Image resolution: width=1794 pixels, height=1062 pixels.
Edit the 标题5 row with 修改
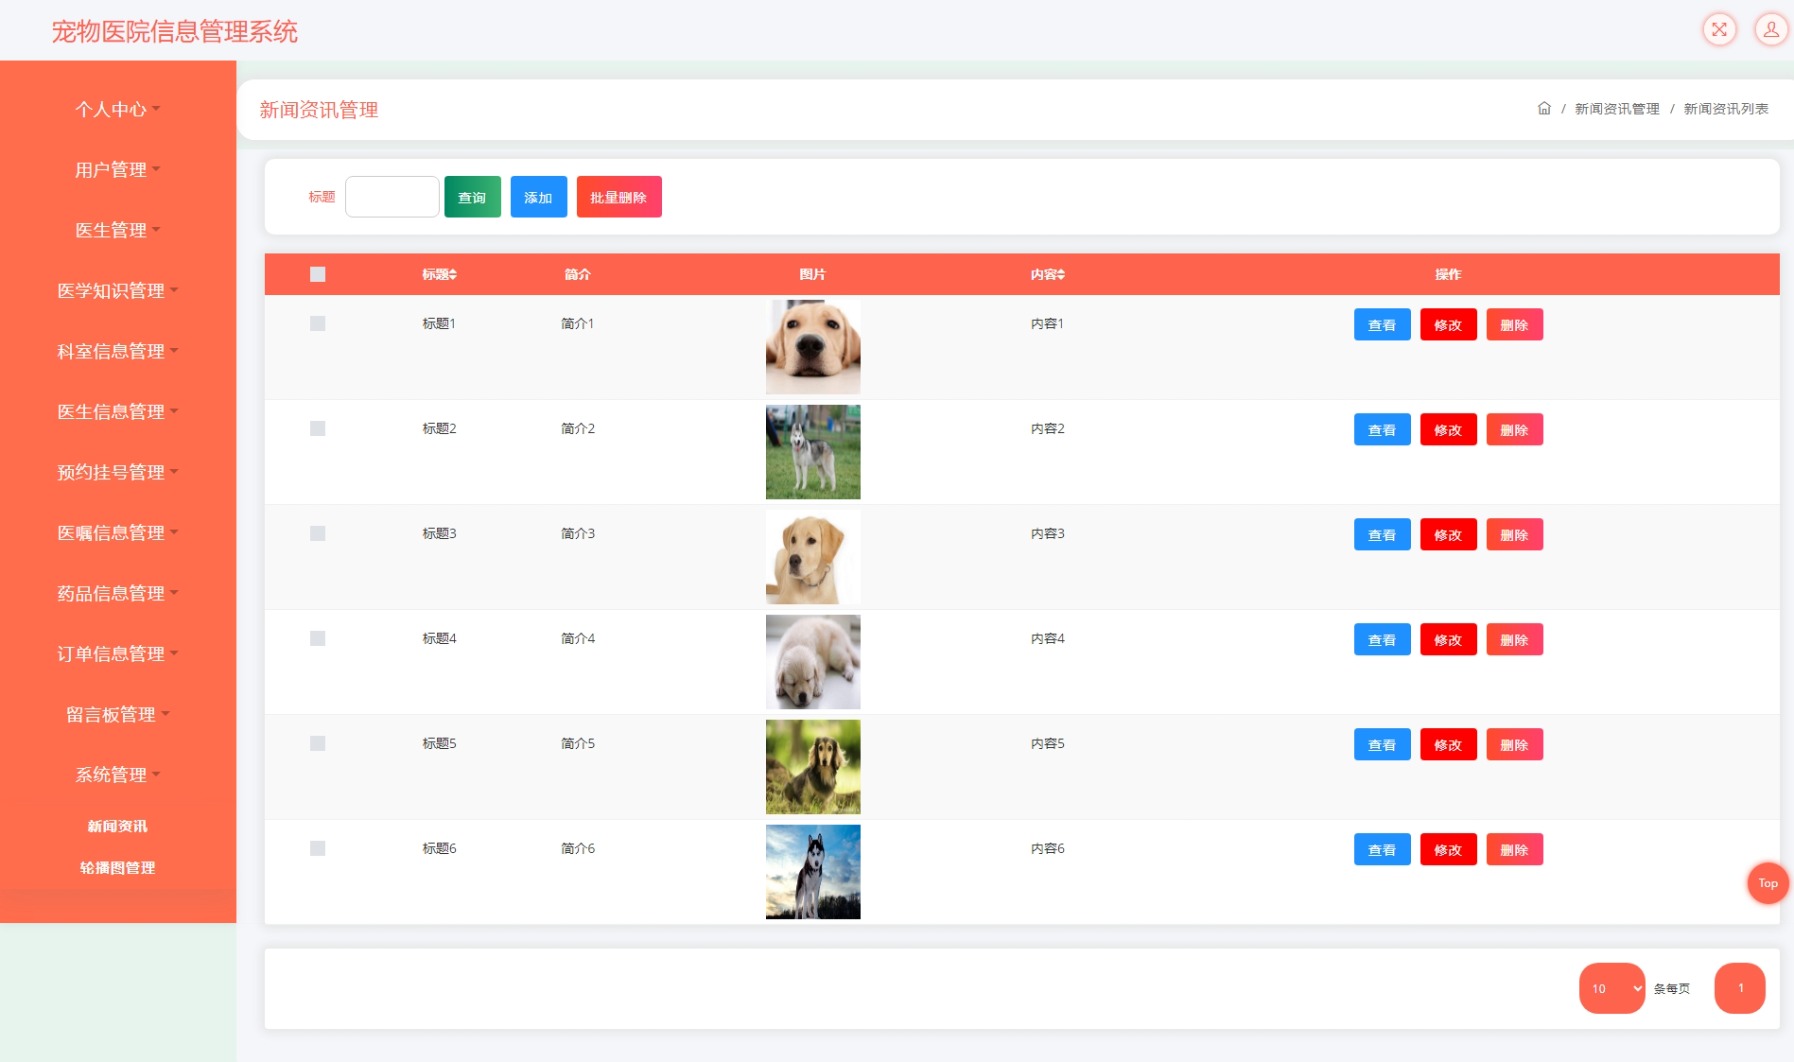click(1448, 745)
